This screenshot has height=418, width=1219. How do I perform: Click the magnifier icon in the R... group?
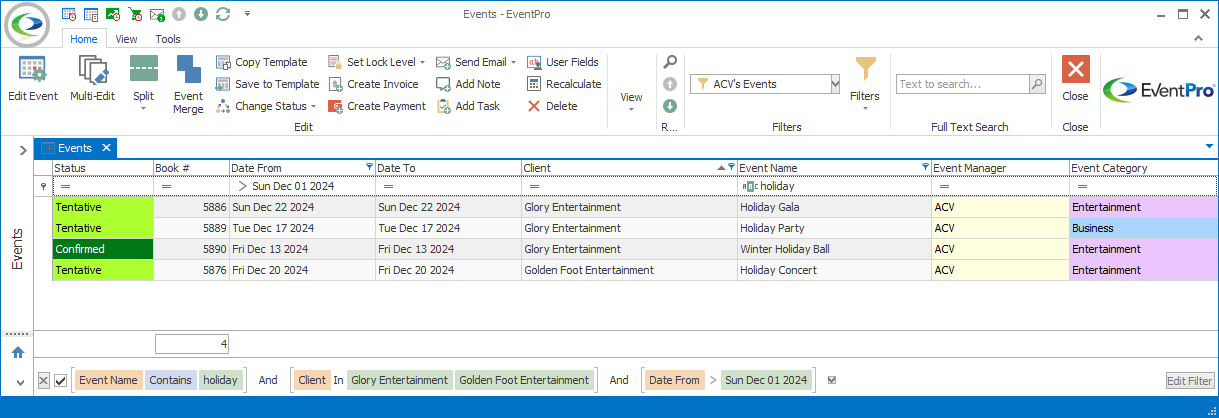[x=670, y=62]
